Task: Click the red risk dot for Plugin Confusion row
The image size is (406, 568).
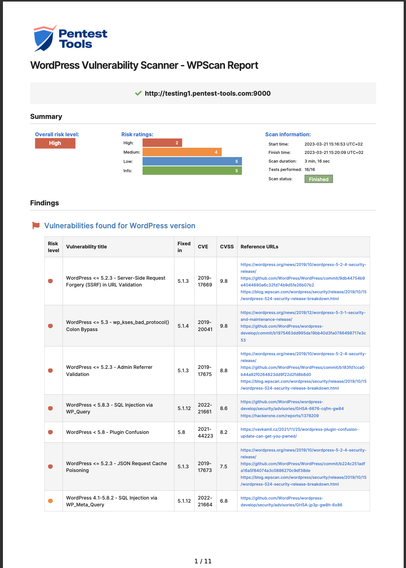Action: click(x=50, y=432)
